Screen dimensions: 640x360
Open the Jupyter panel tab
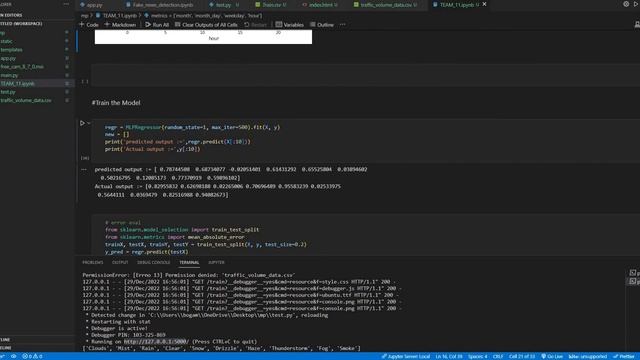point(216,262)
